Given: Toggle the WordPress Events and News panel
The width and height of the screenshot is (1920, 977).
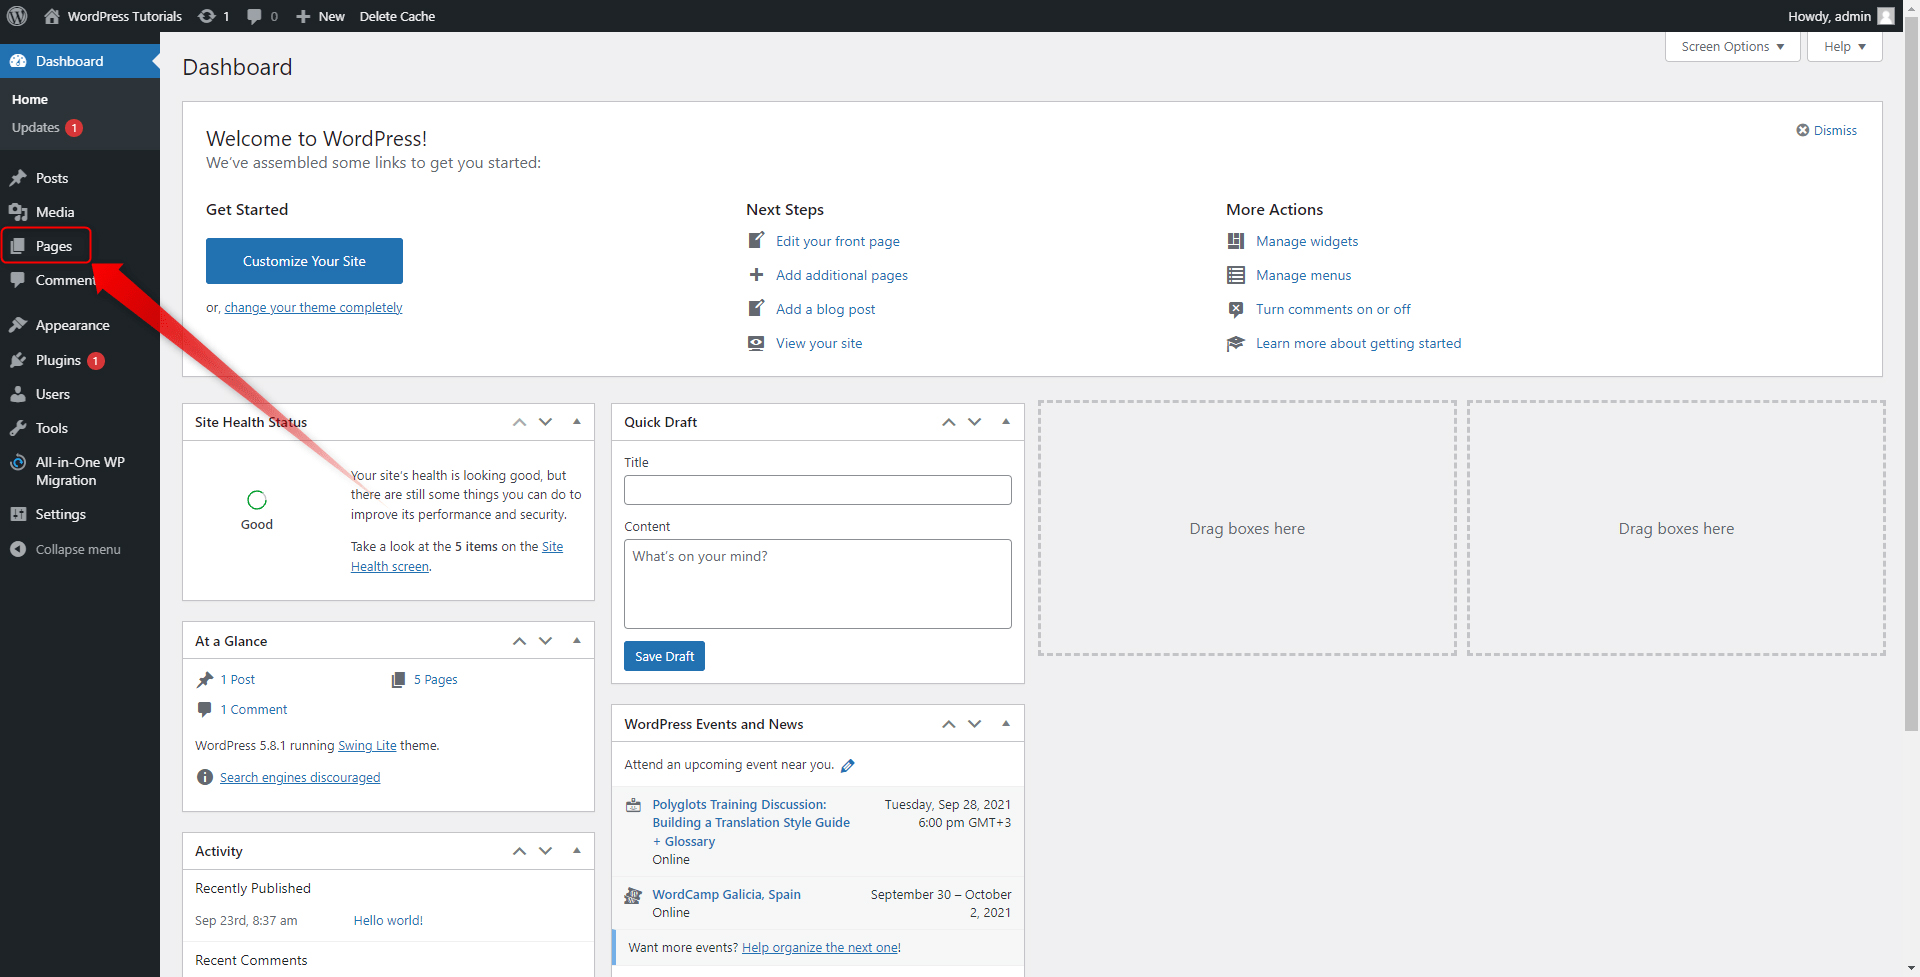Looking at the screenshot, I should coord(1006,724).
